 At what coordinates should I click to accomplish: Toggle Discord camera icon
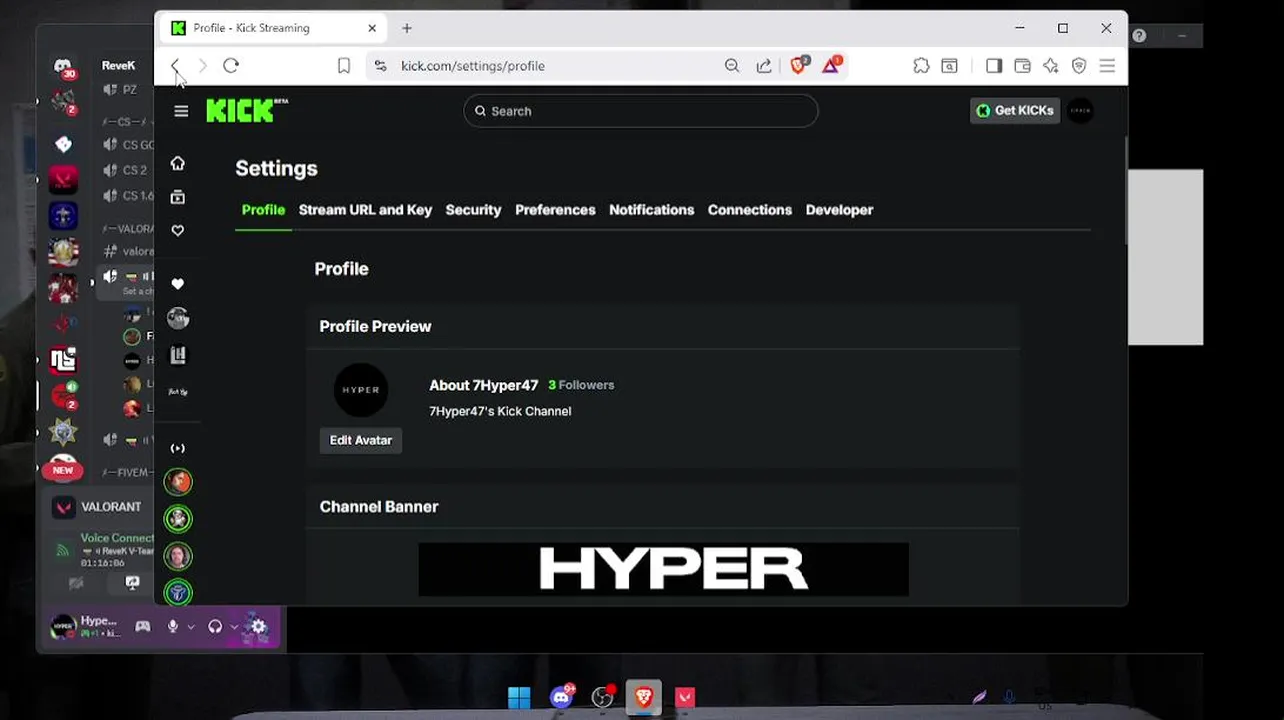(76, 582)
